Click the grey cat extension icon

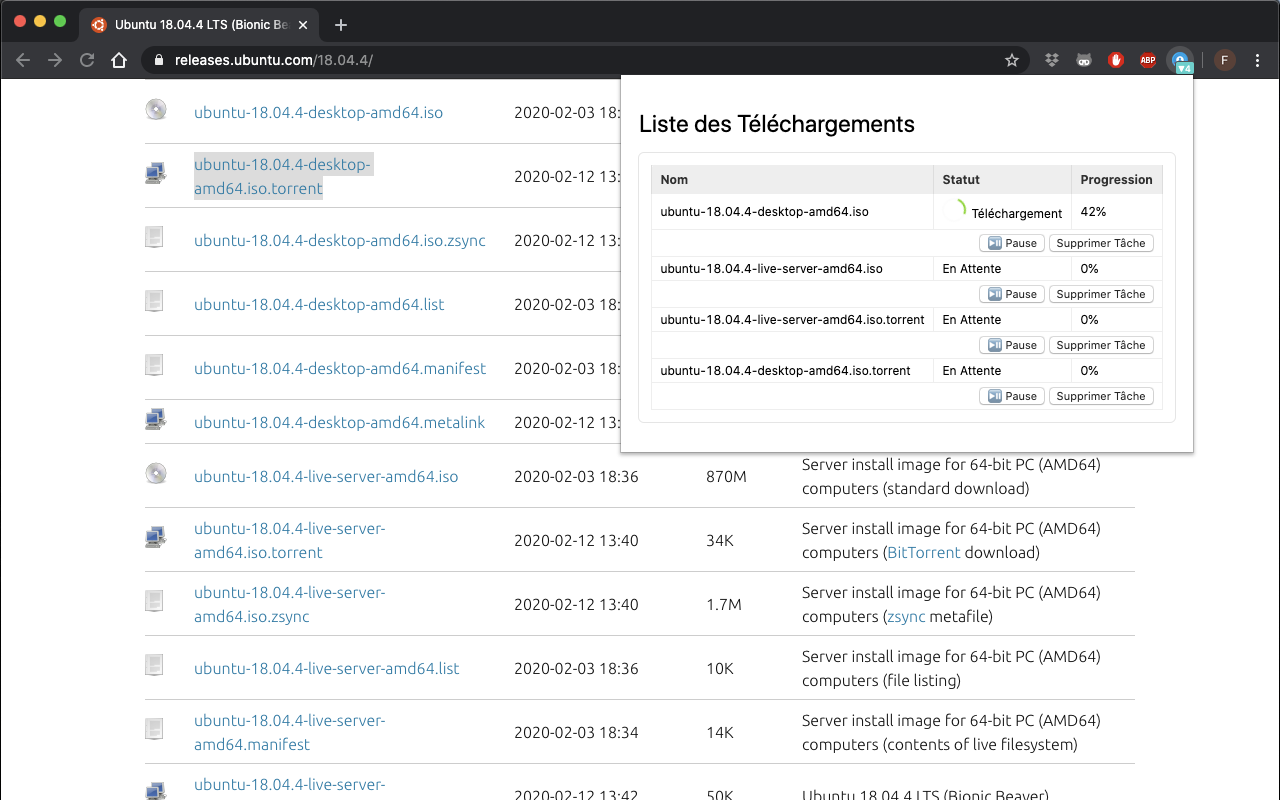[1084, 60]
